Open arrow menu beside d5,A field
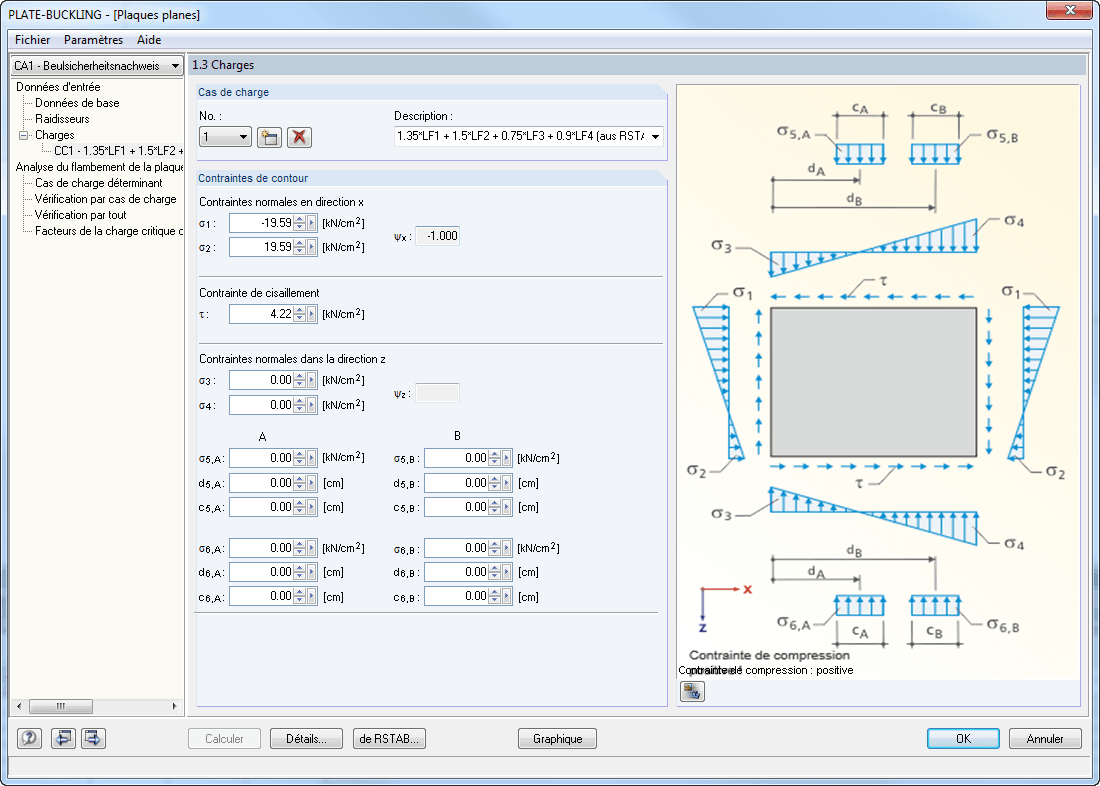This screenshot has width=1100, height=786. [x=312, y=483]
